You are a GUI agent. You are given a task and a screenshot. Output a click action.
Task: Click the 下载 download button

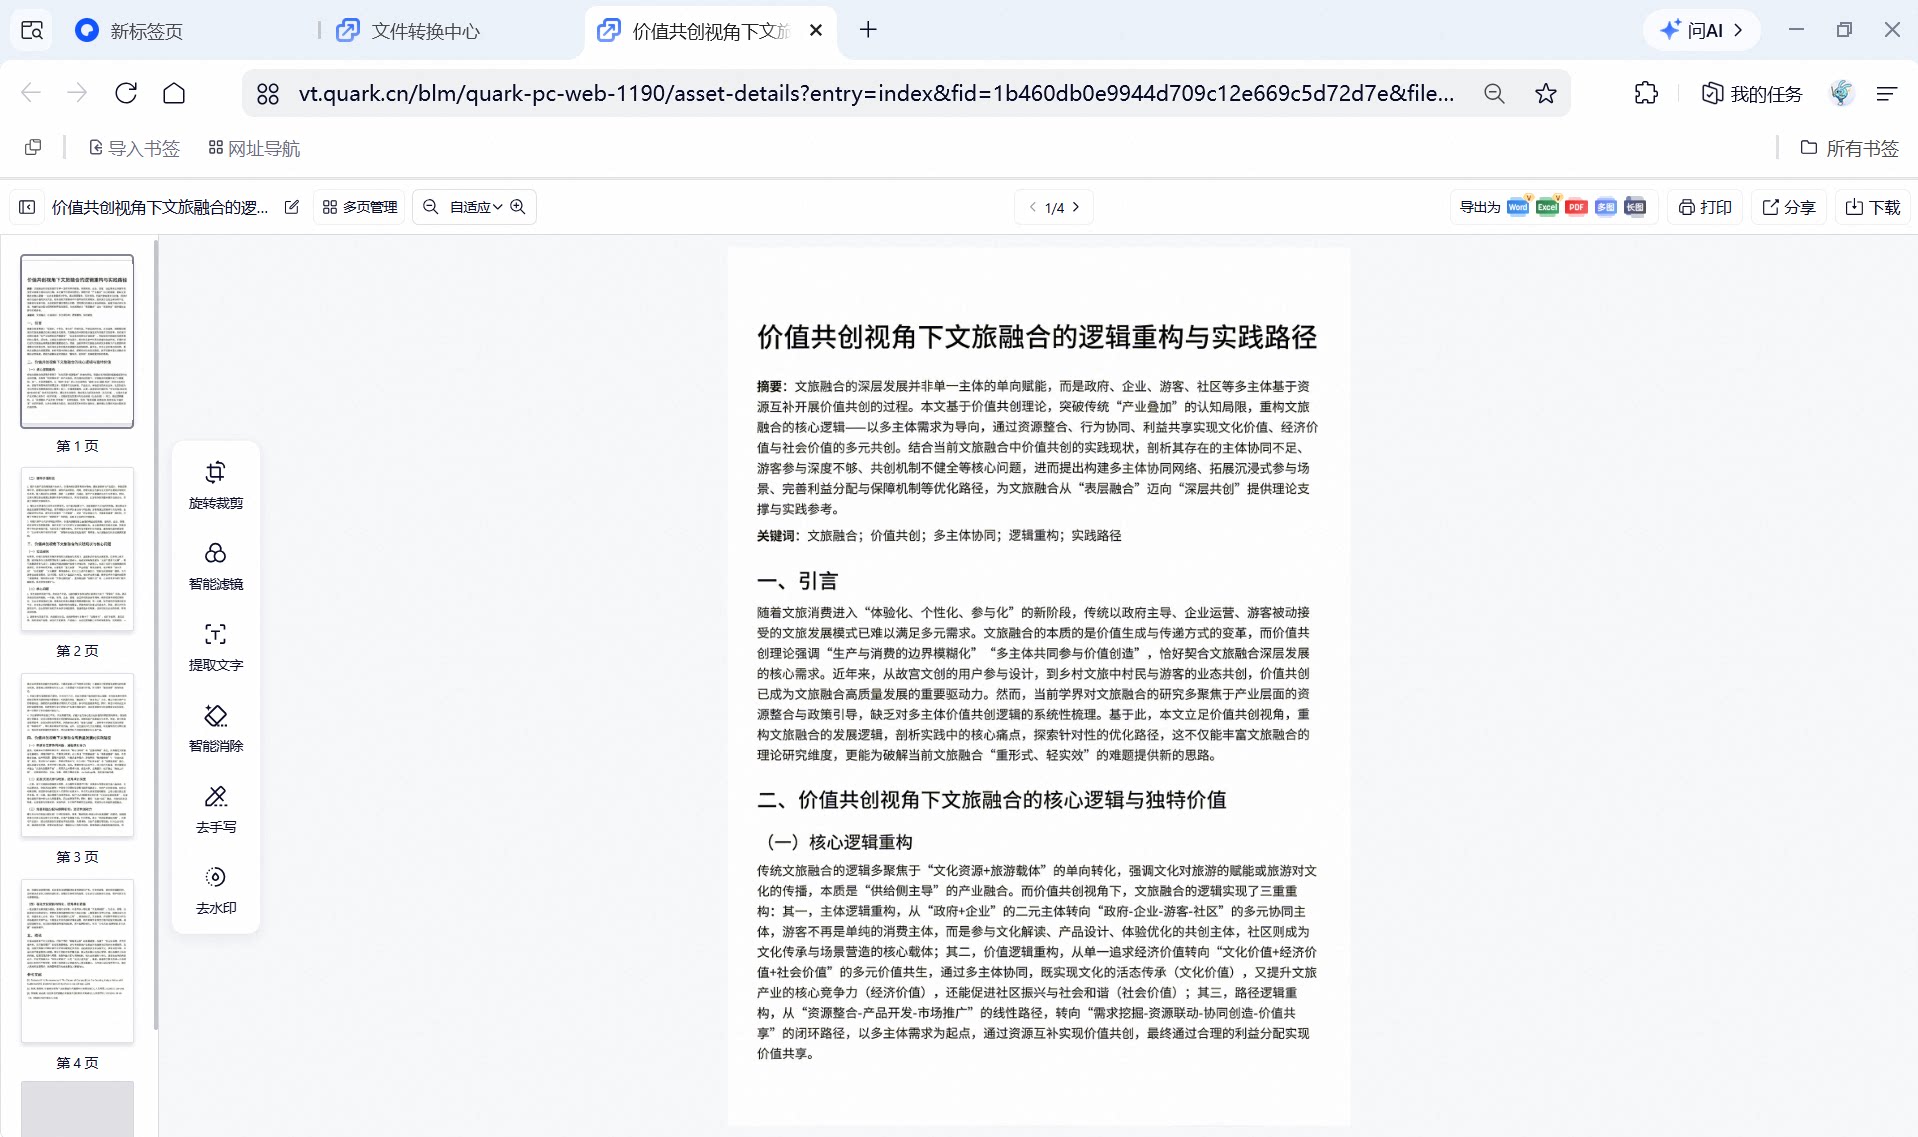(x=1873, y=207)
